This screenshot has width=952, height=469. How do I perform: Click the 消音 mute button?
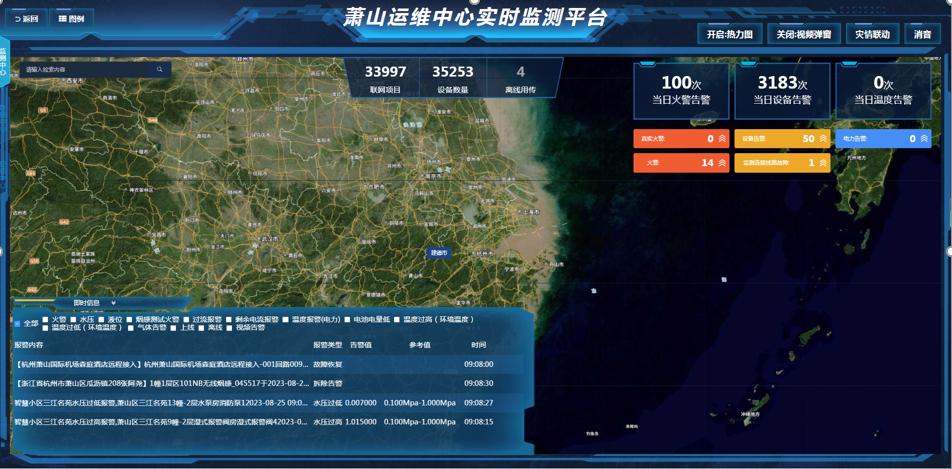click(922, 34)
